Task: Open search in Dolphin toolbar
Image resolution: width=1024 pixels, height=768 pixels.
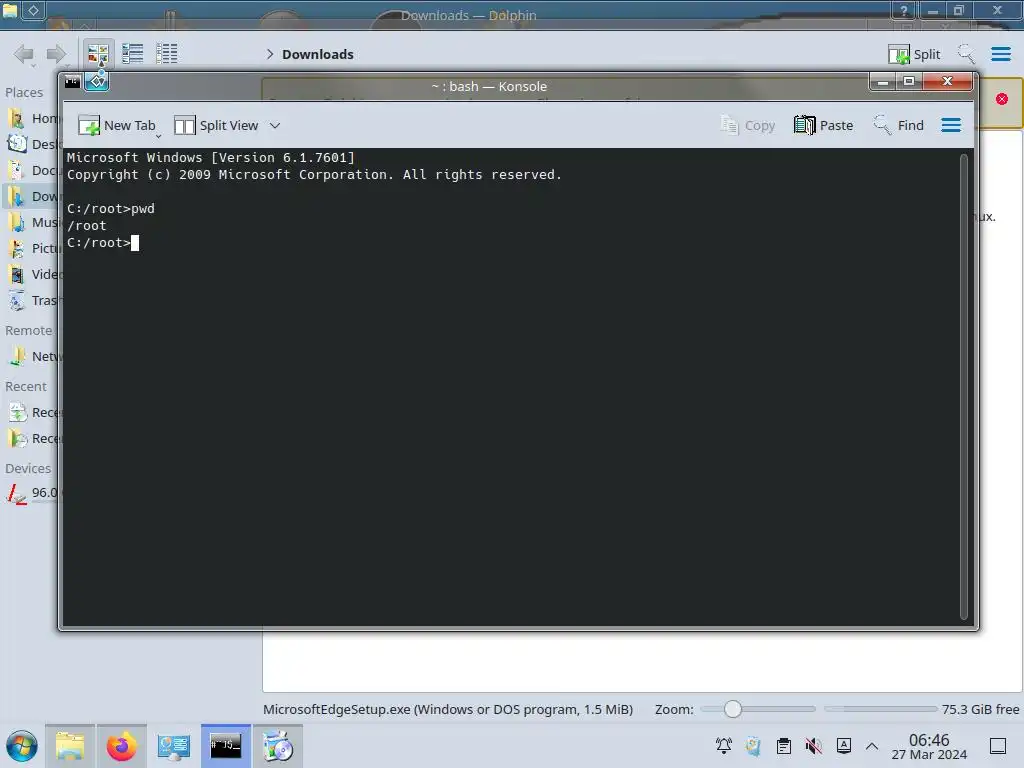Action: (966, 54)
